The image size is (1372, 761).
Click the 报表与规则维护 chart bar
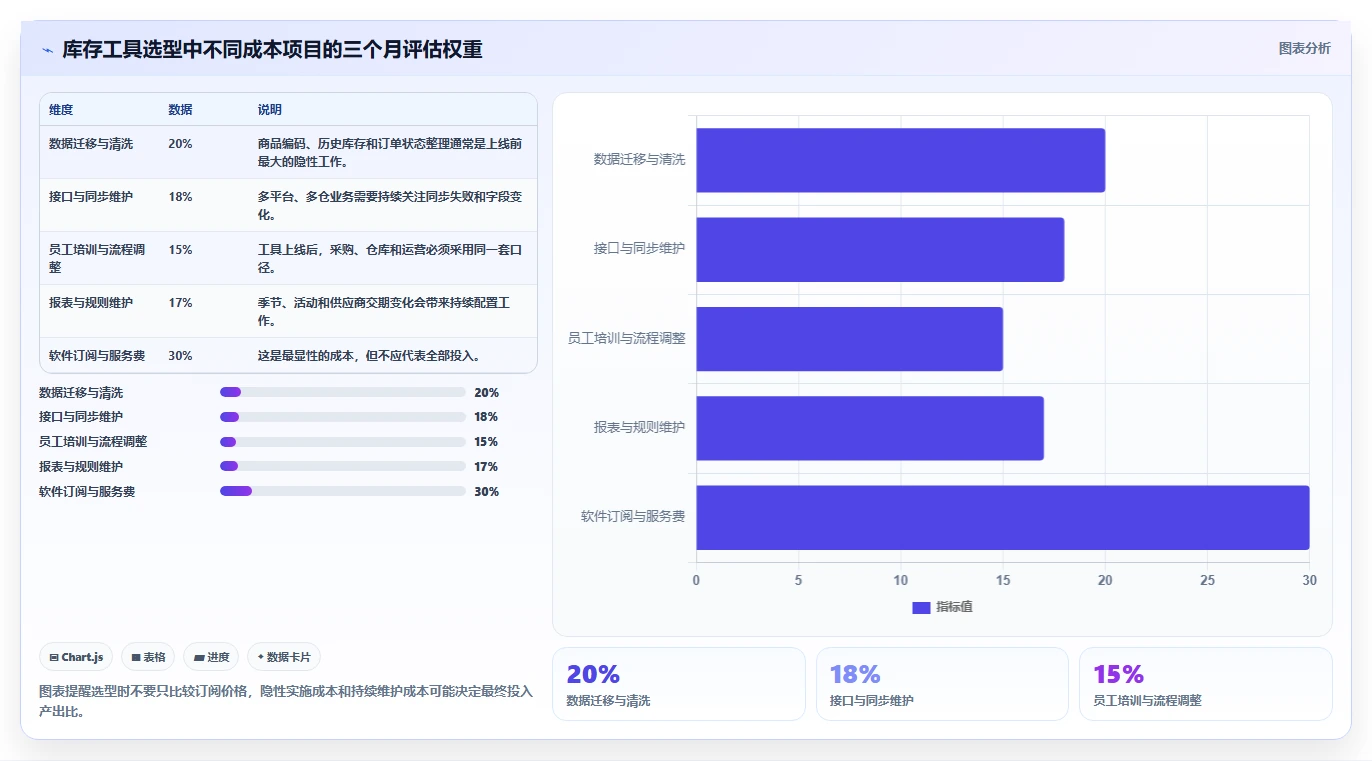point(870,428)
